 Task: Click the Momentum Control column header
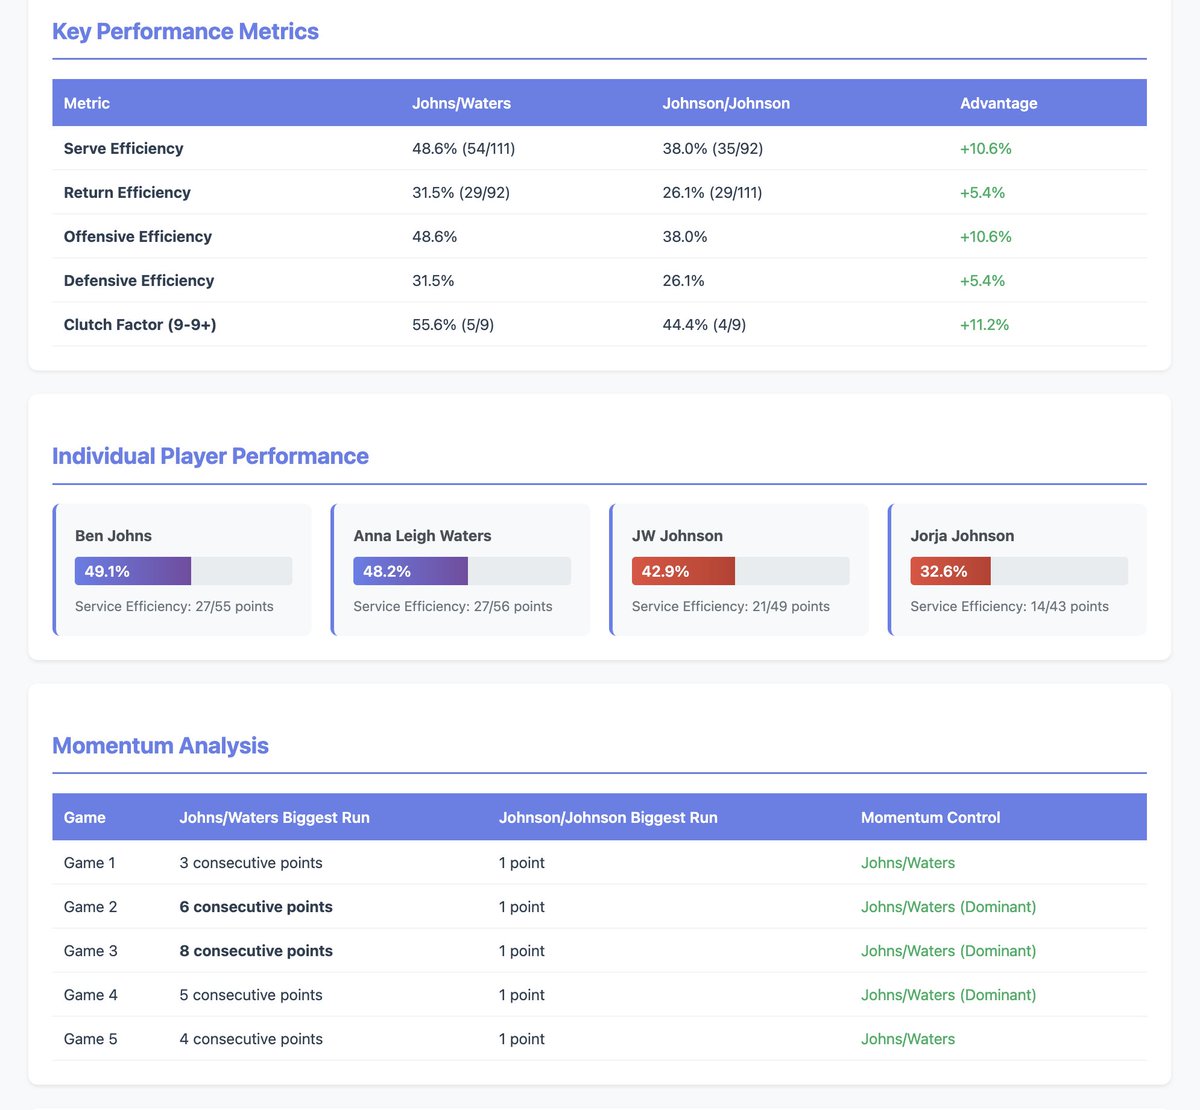click(x=931, y=817)
